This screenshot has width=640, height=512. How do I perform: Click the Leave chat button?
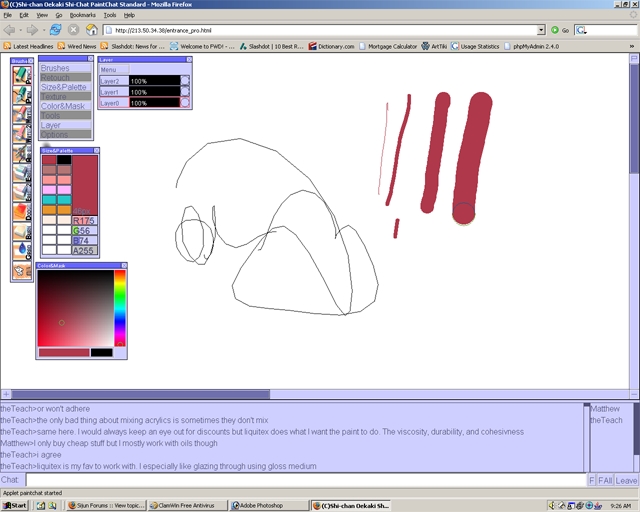tap(626, 481)
